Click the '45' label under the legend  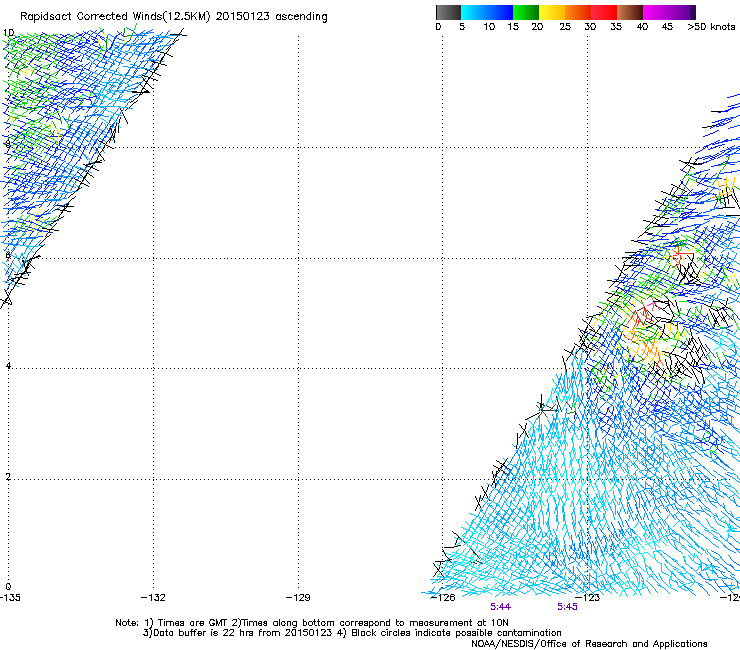(x=667, y=27)
